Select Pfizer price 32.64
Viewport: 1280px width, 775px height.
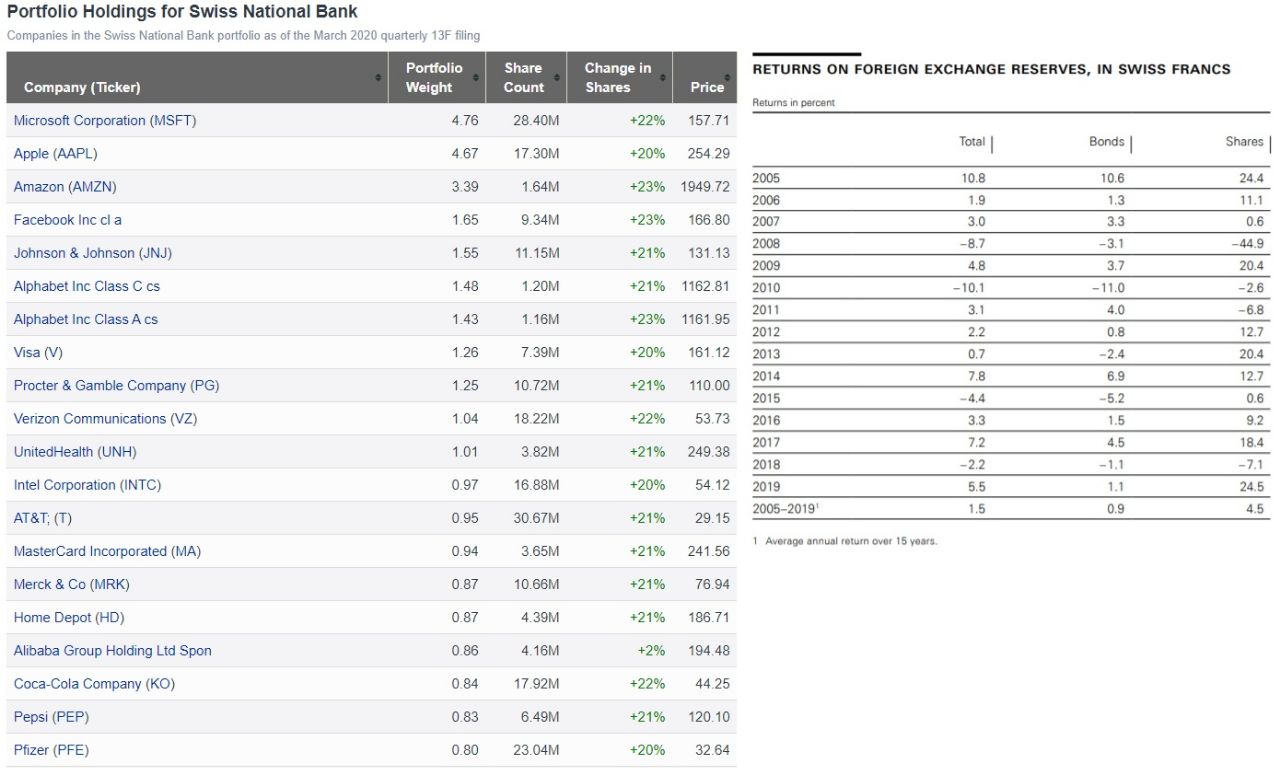(712, 749)
